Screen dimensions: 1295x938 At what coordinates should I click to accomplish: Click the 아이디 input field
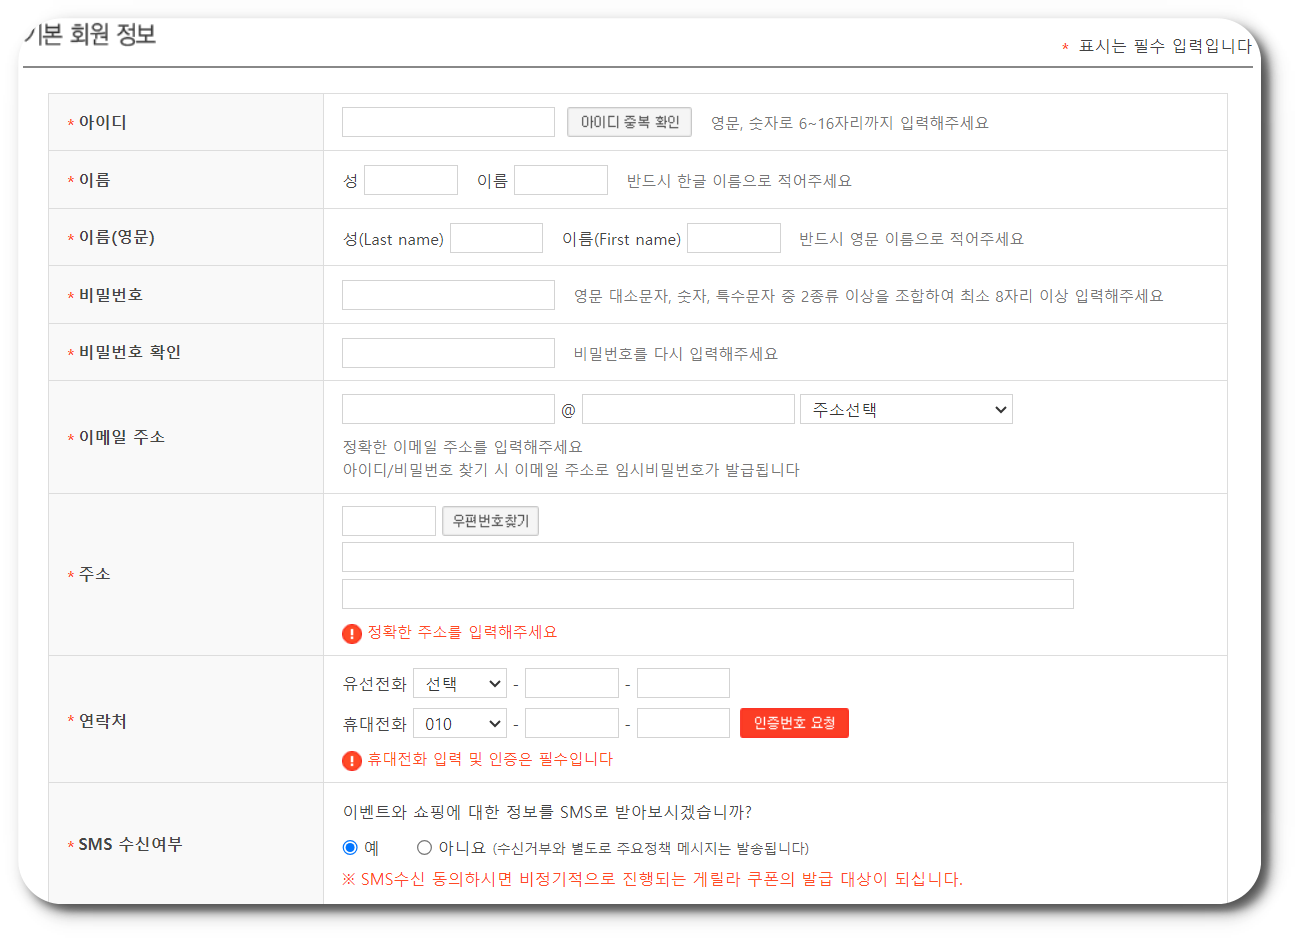tap(448, 122)
